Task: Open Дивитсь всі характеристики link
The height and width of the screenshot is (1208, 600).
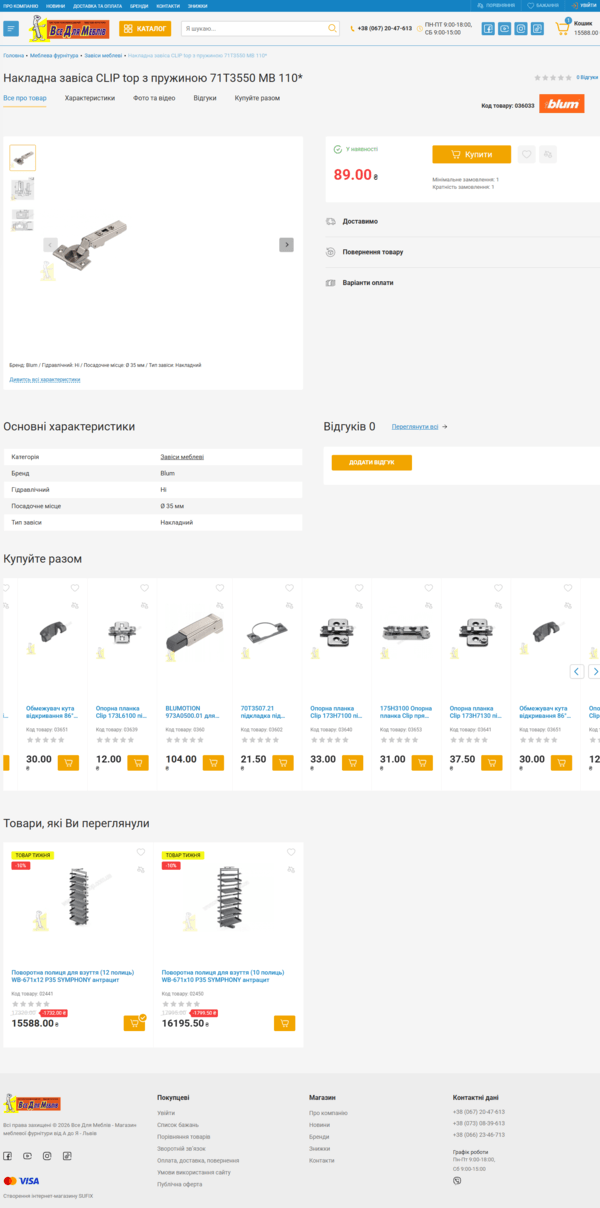Action: click(x=45, y=379)
